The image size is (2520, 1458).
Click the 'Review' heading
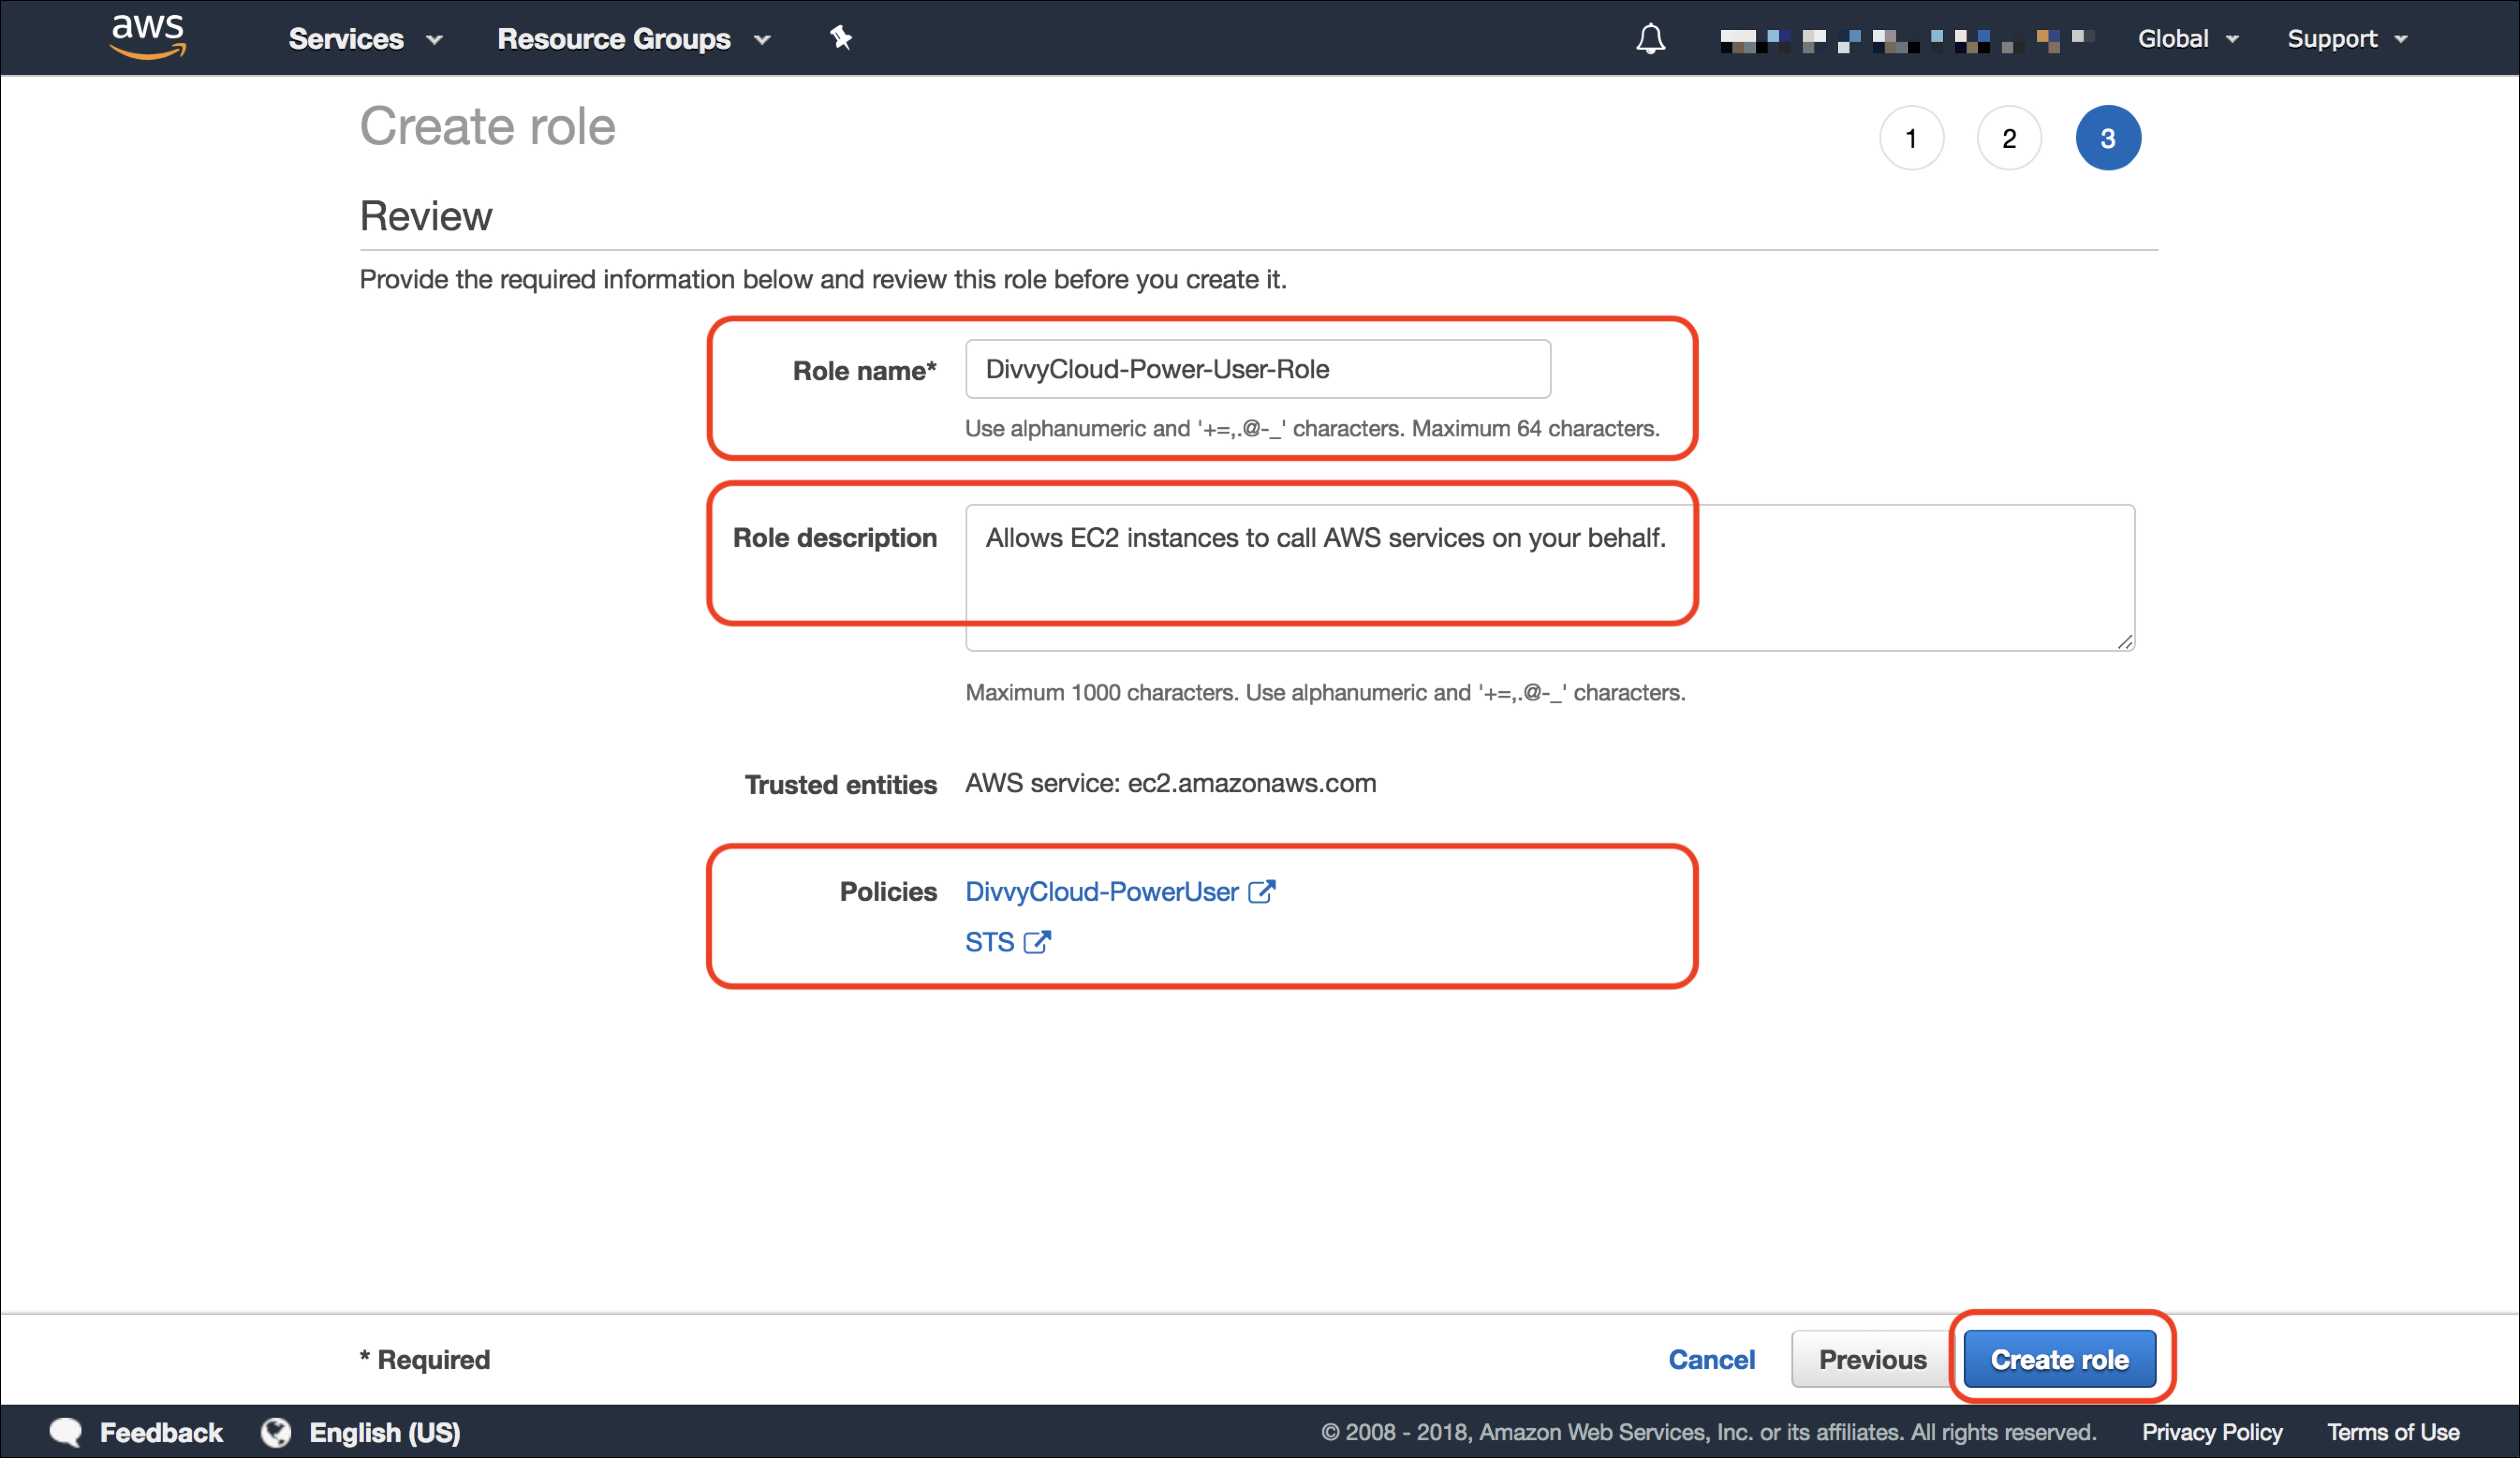[425, 216]
